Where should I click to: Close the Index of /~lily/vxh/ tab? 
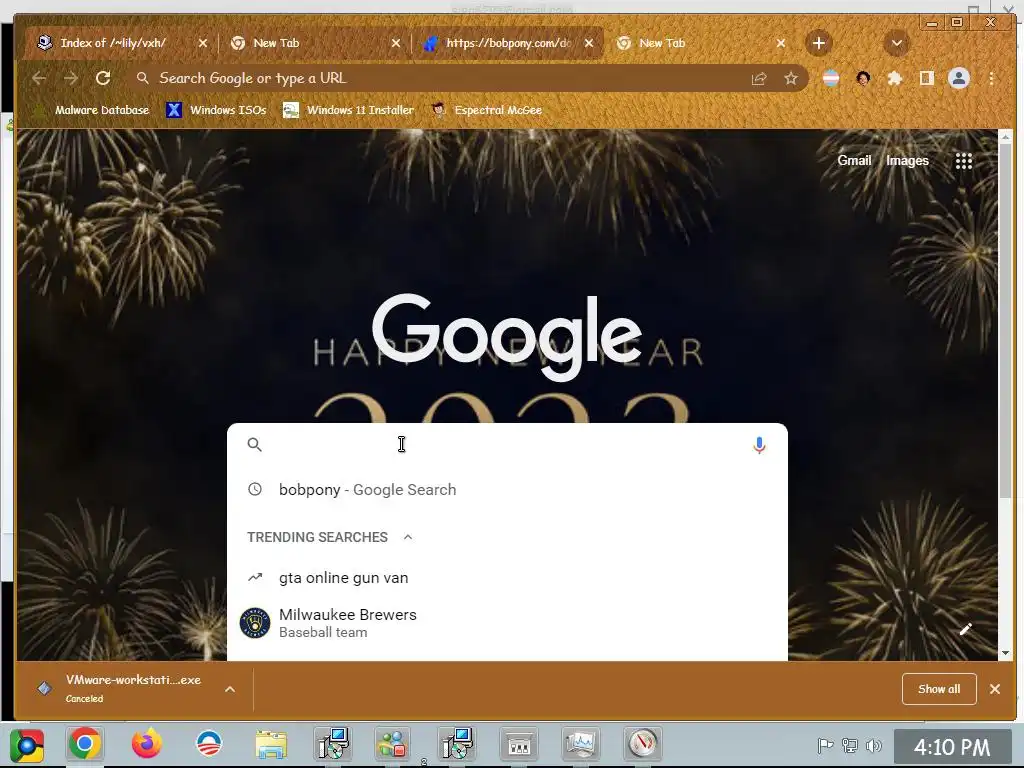[x=202, y=43]
